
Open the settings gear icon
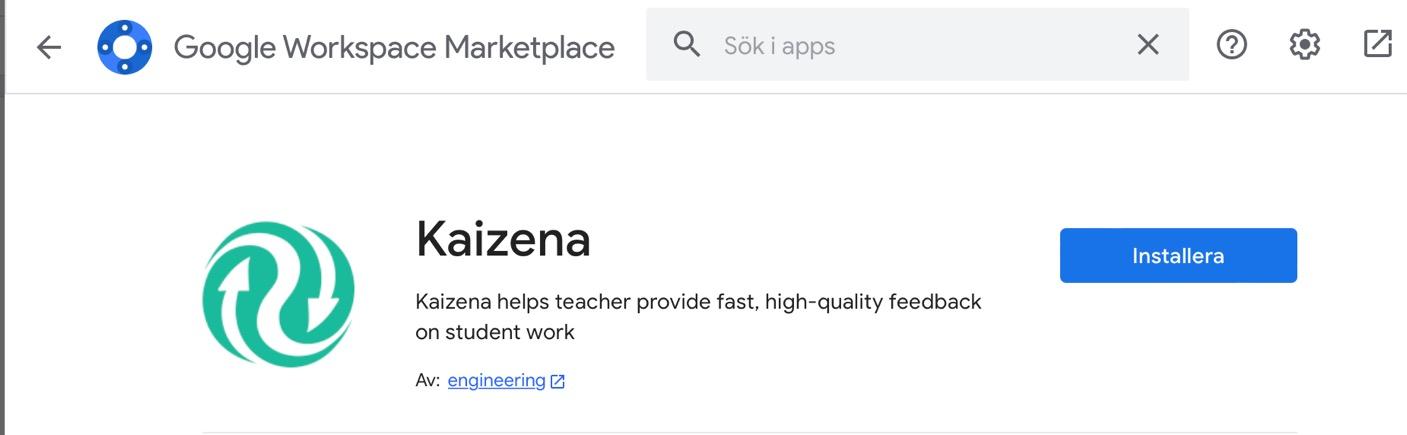1304,45
